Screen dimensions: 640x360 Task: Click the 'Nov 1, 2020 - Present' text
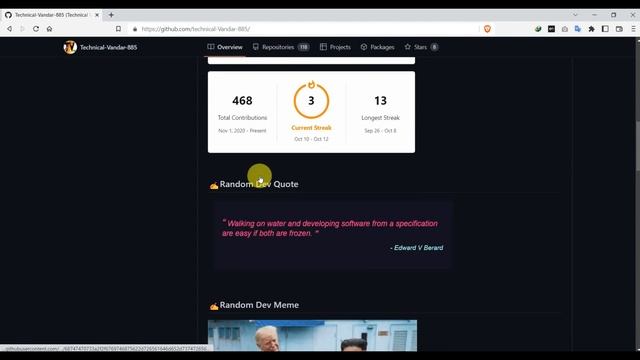pyautogui.click(x=242, y=131)
